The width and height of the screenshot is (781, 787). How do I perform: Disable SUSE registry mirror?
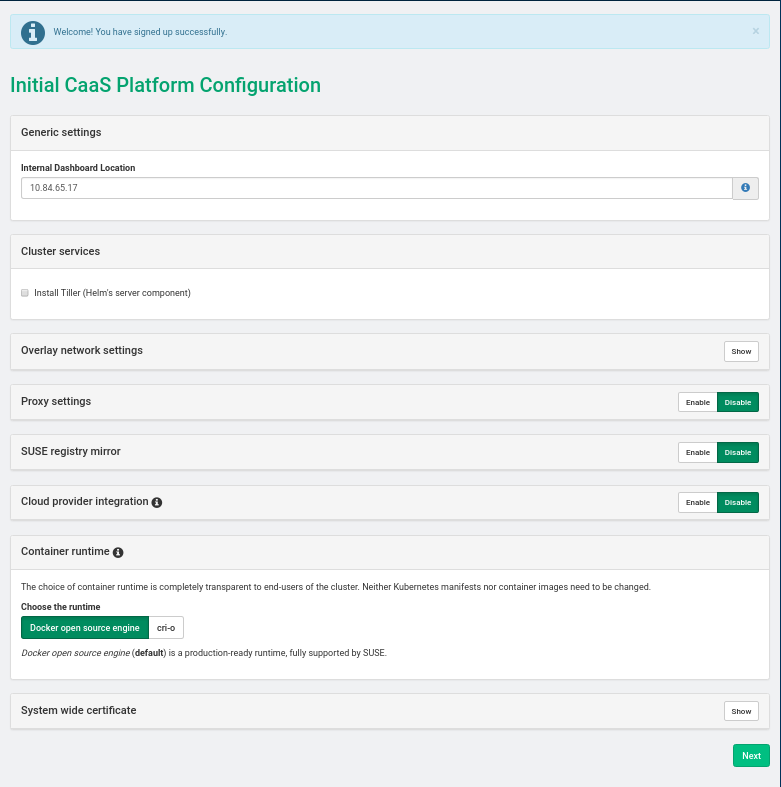point(738,452)
